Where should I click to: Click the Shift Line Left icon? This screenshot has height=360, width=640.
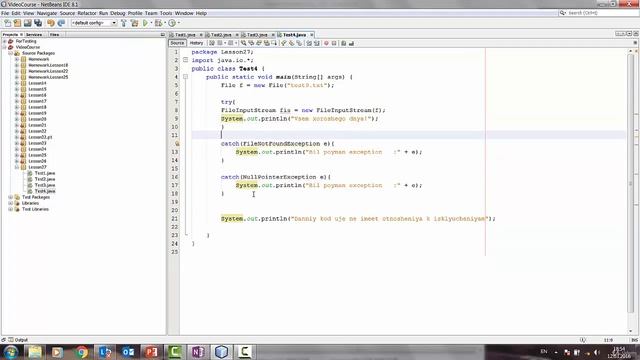tap(309, 43)
